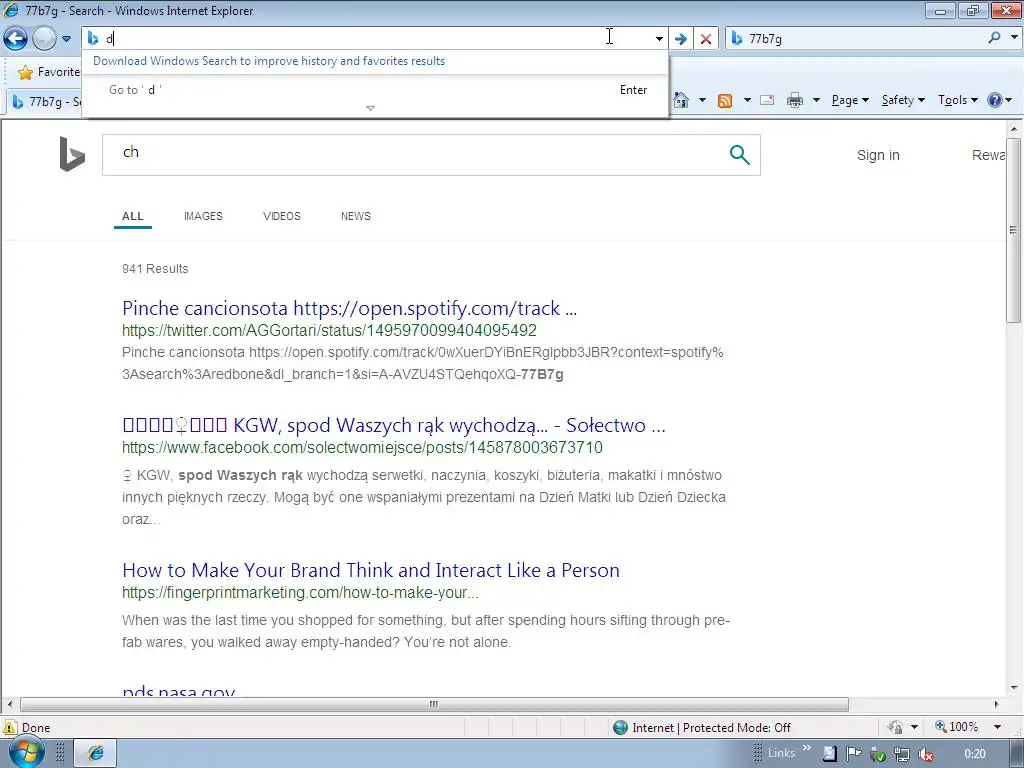Open the recent pages dropdown arrow

[66, 39]
